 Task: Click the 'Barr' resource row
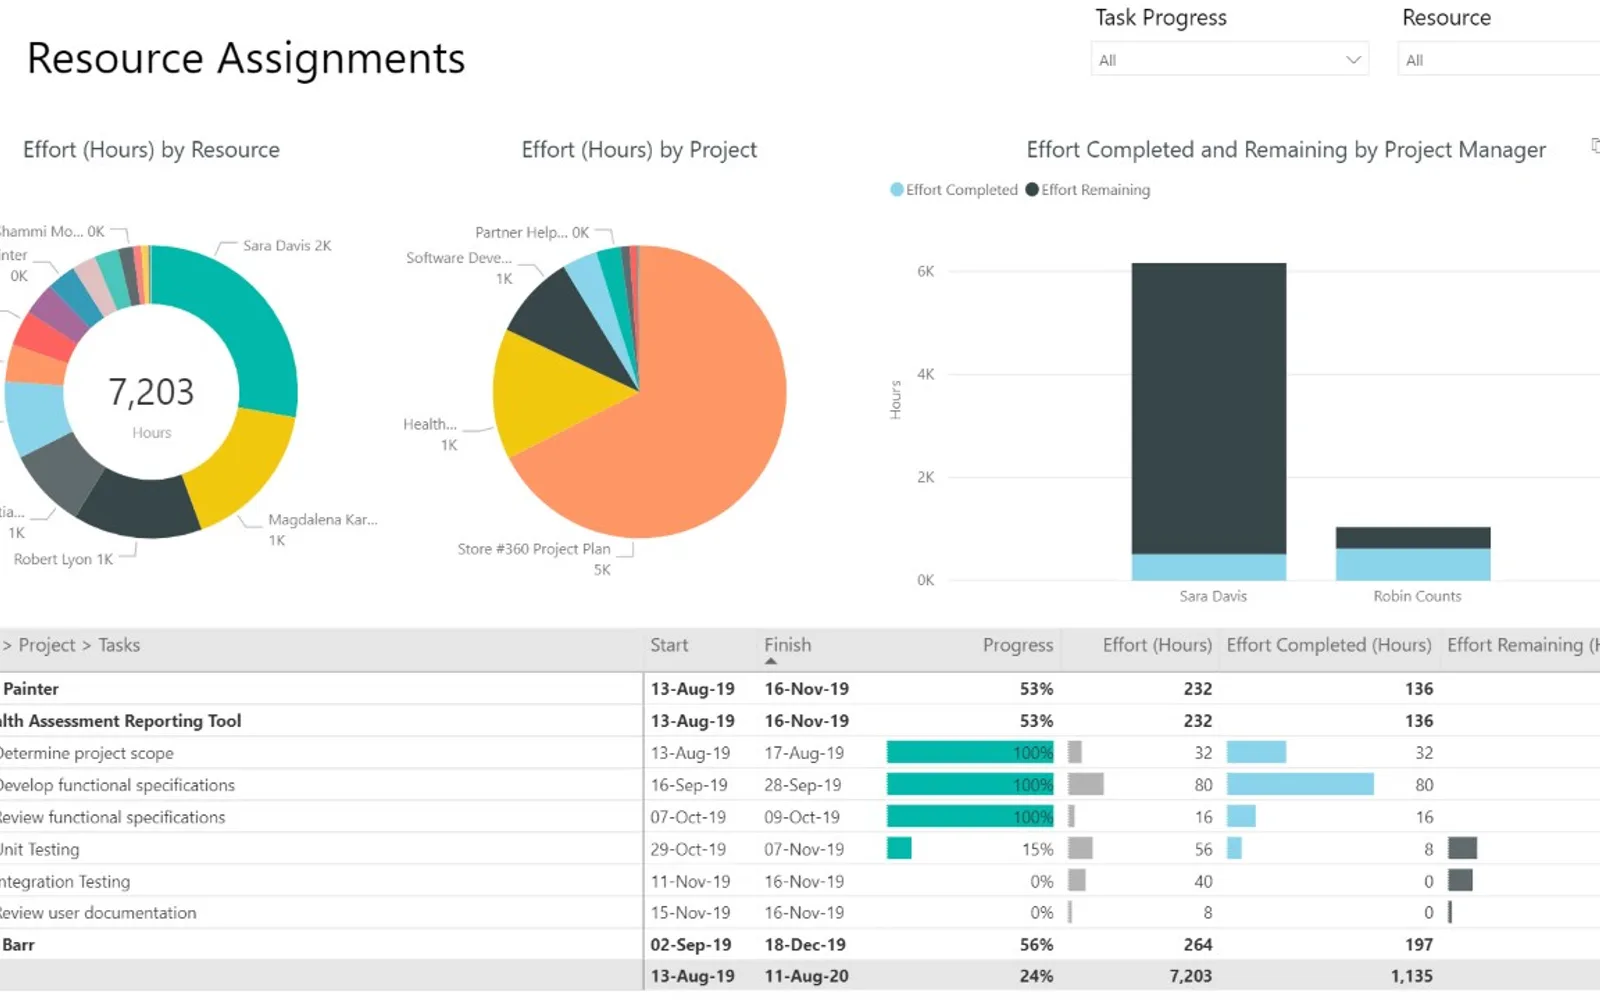point(800,945)
